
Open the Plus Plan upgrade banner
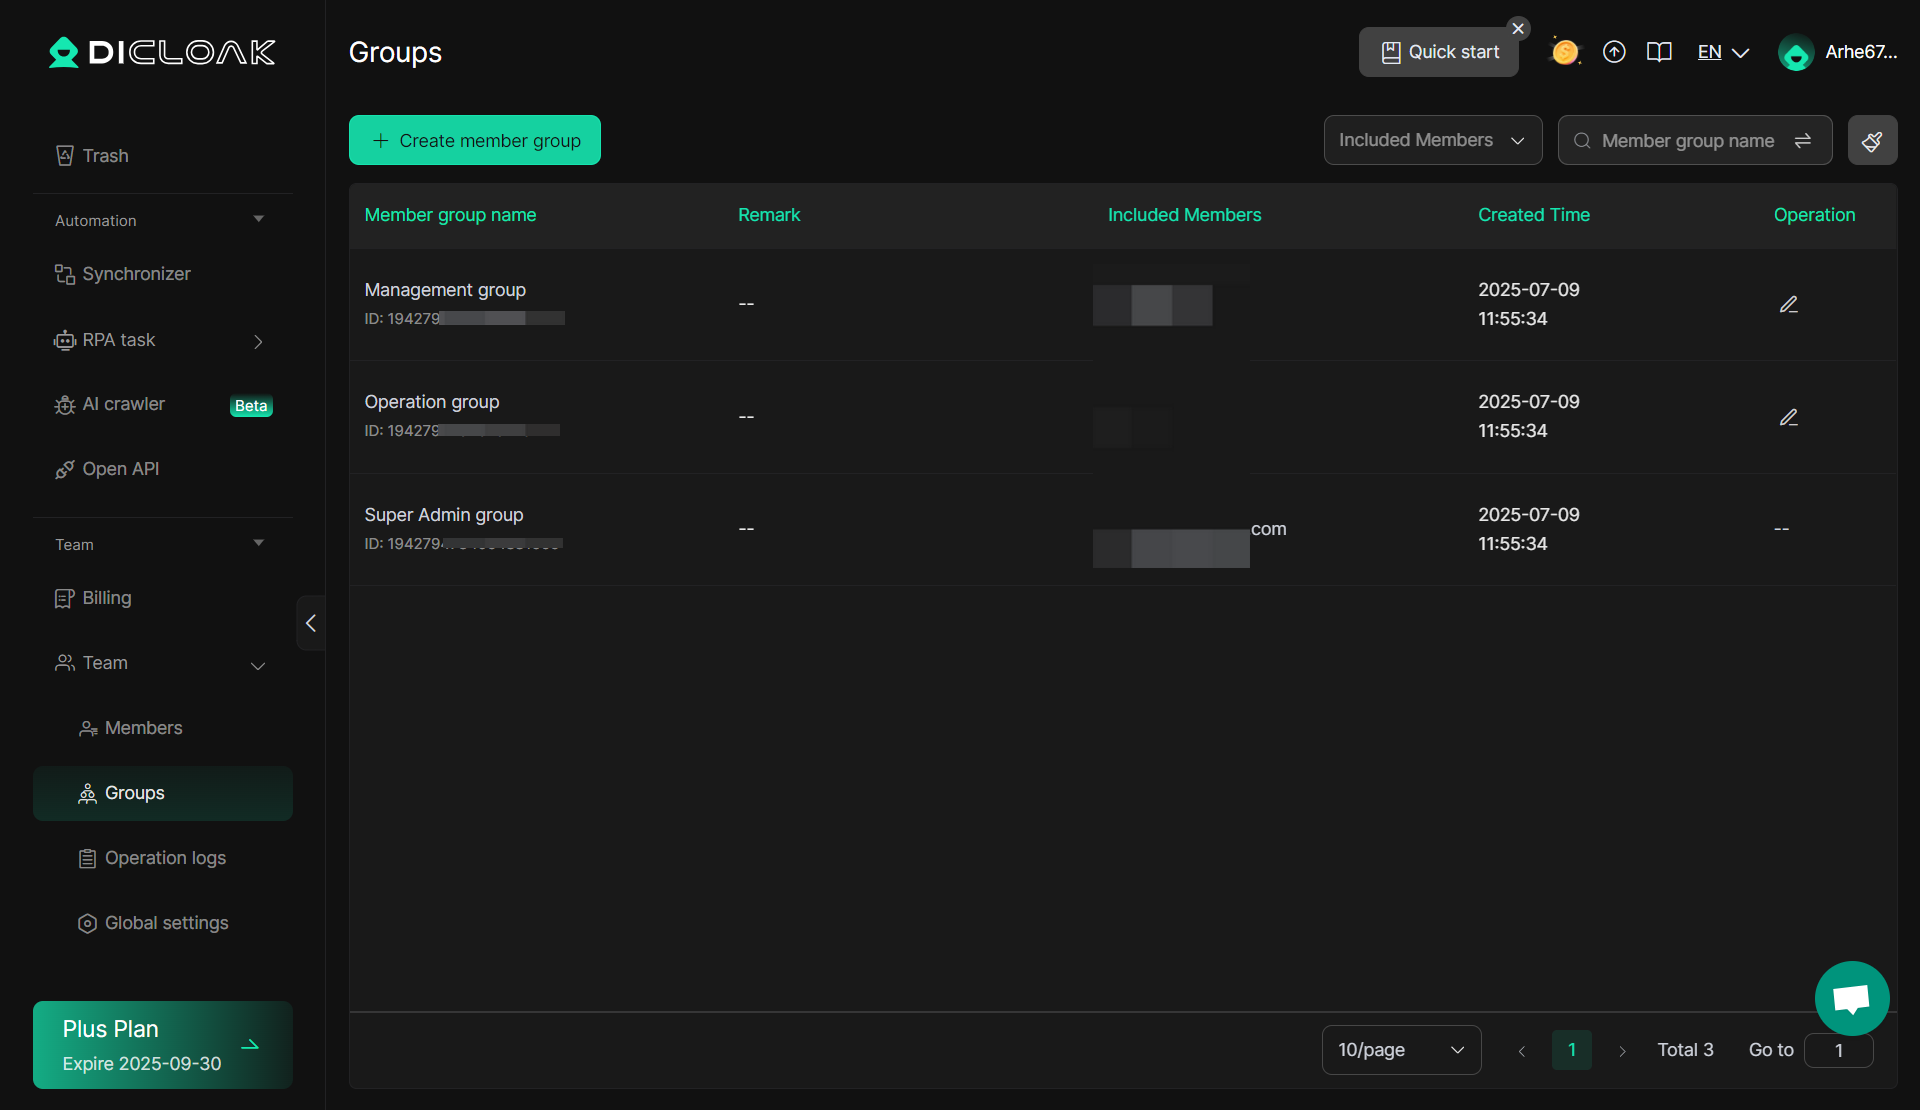tap(162, 1045)
